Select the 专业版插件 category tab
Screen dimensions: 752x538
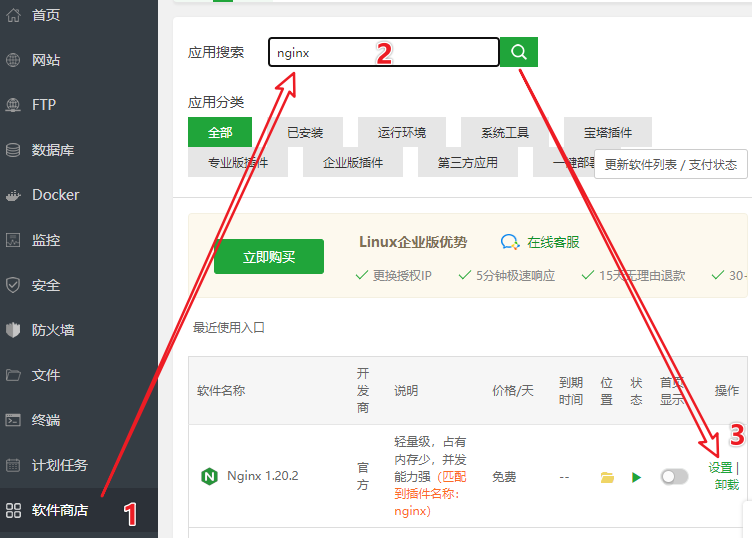coord(238,163)
